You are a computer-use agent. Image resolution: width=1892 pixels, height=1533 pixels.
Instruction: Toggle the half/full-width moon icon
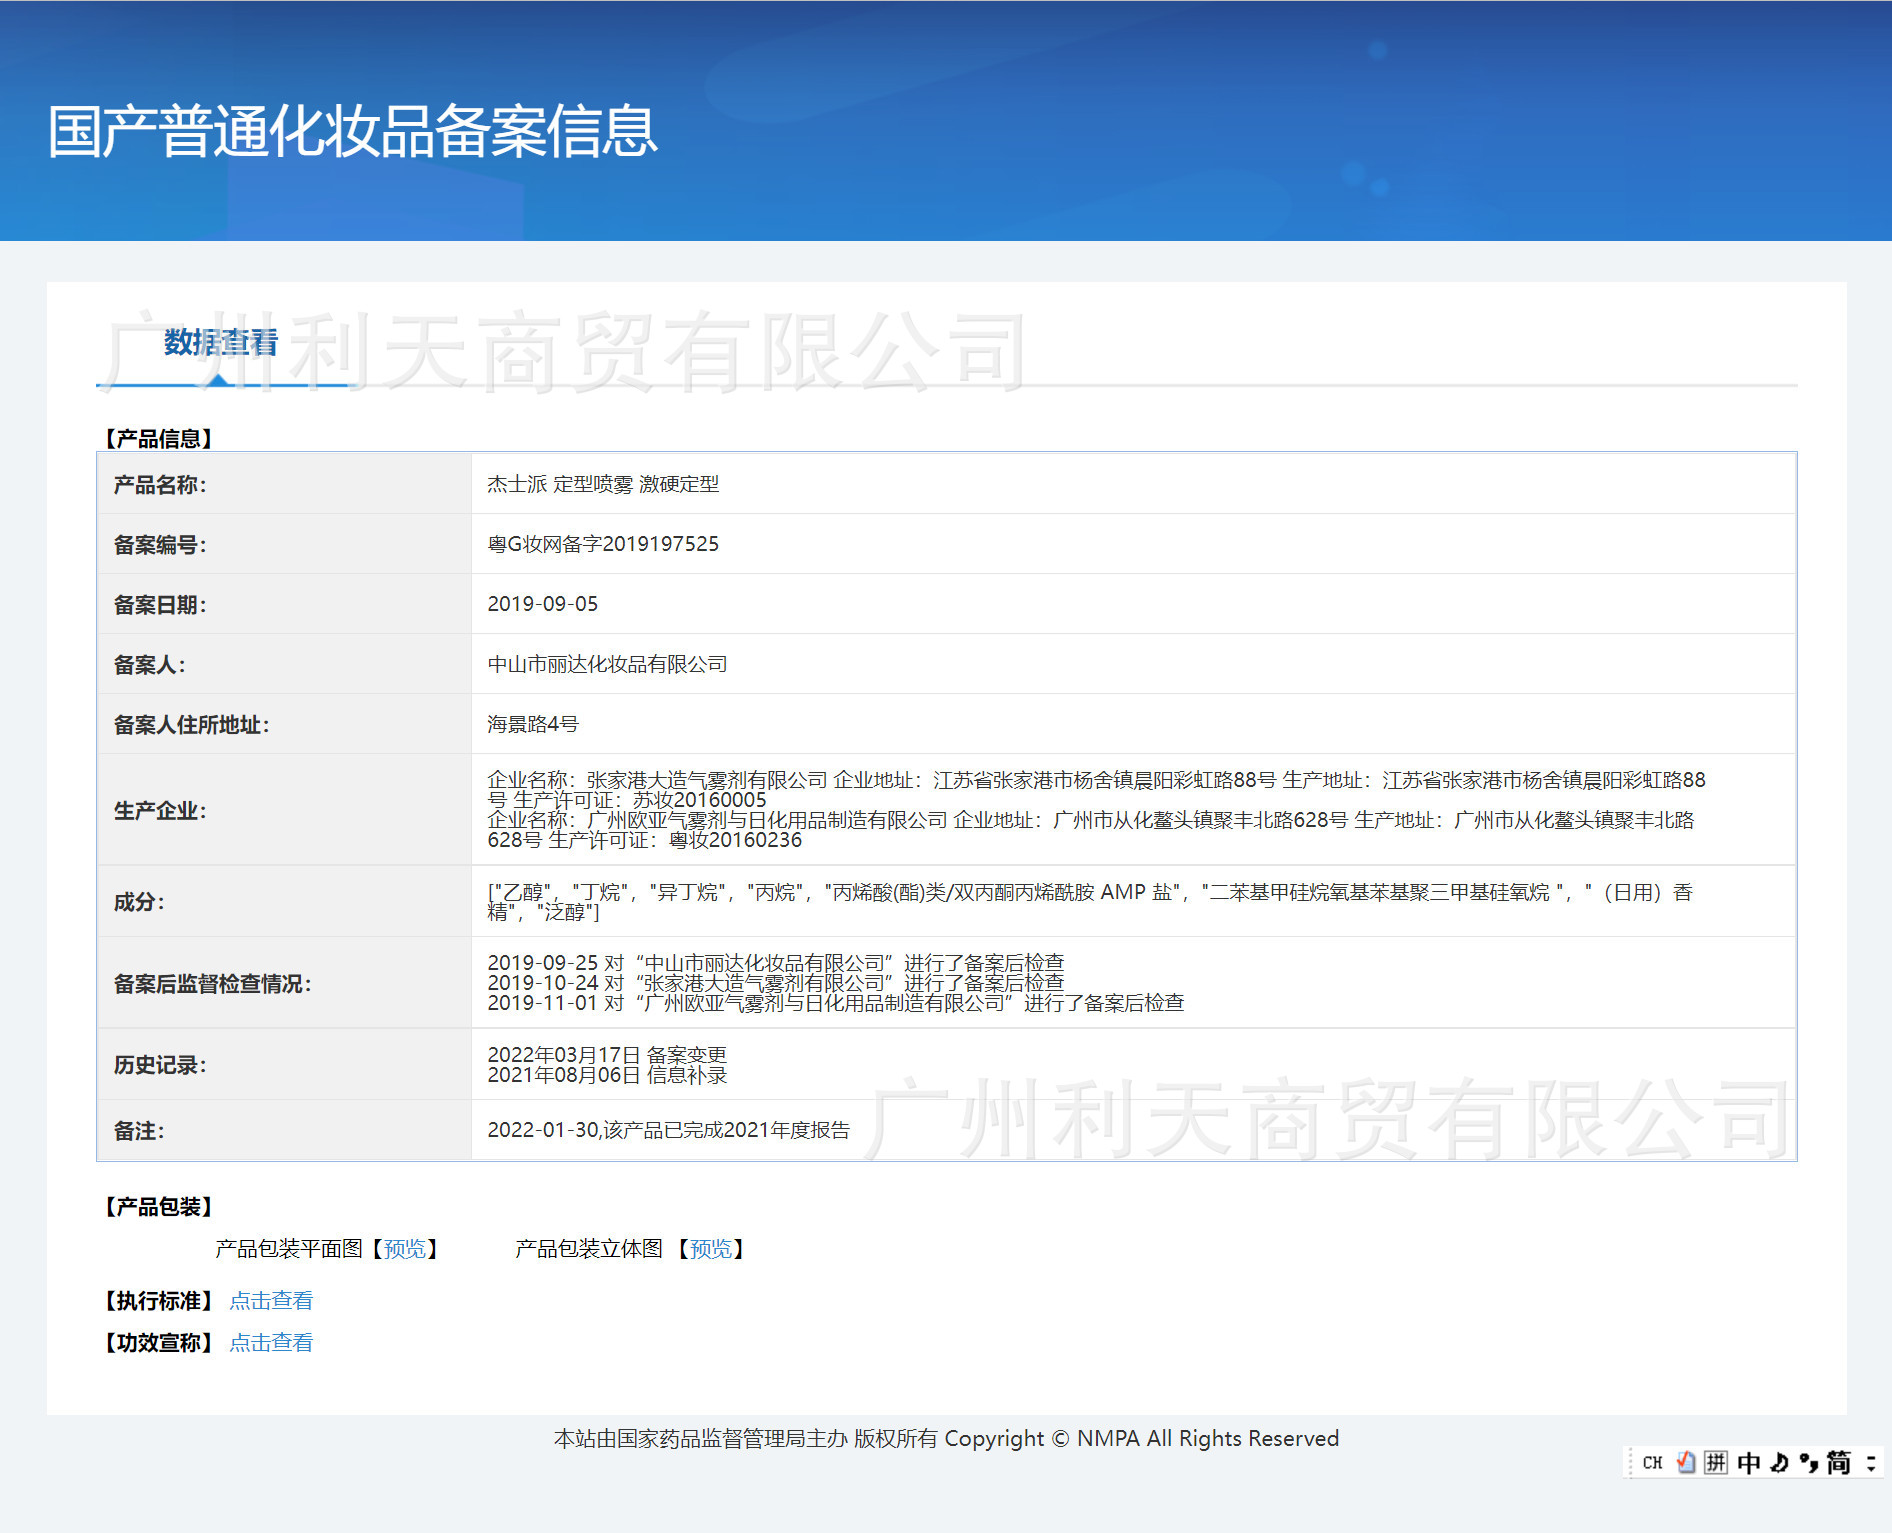pos(1779,1463)
